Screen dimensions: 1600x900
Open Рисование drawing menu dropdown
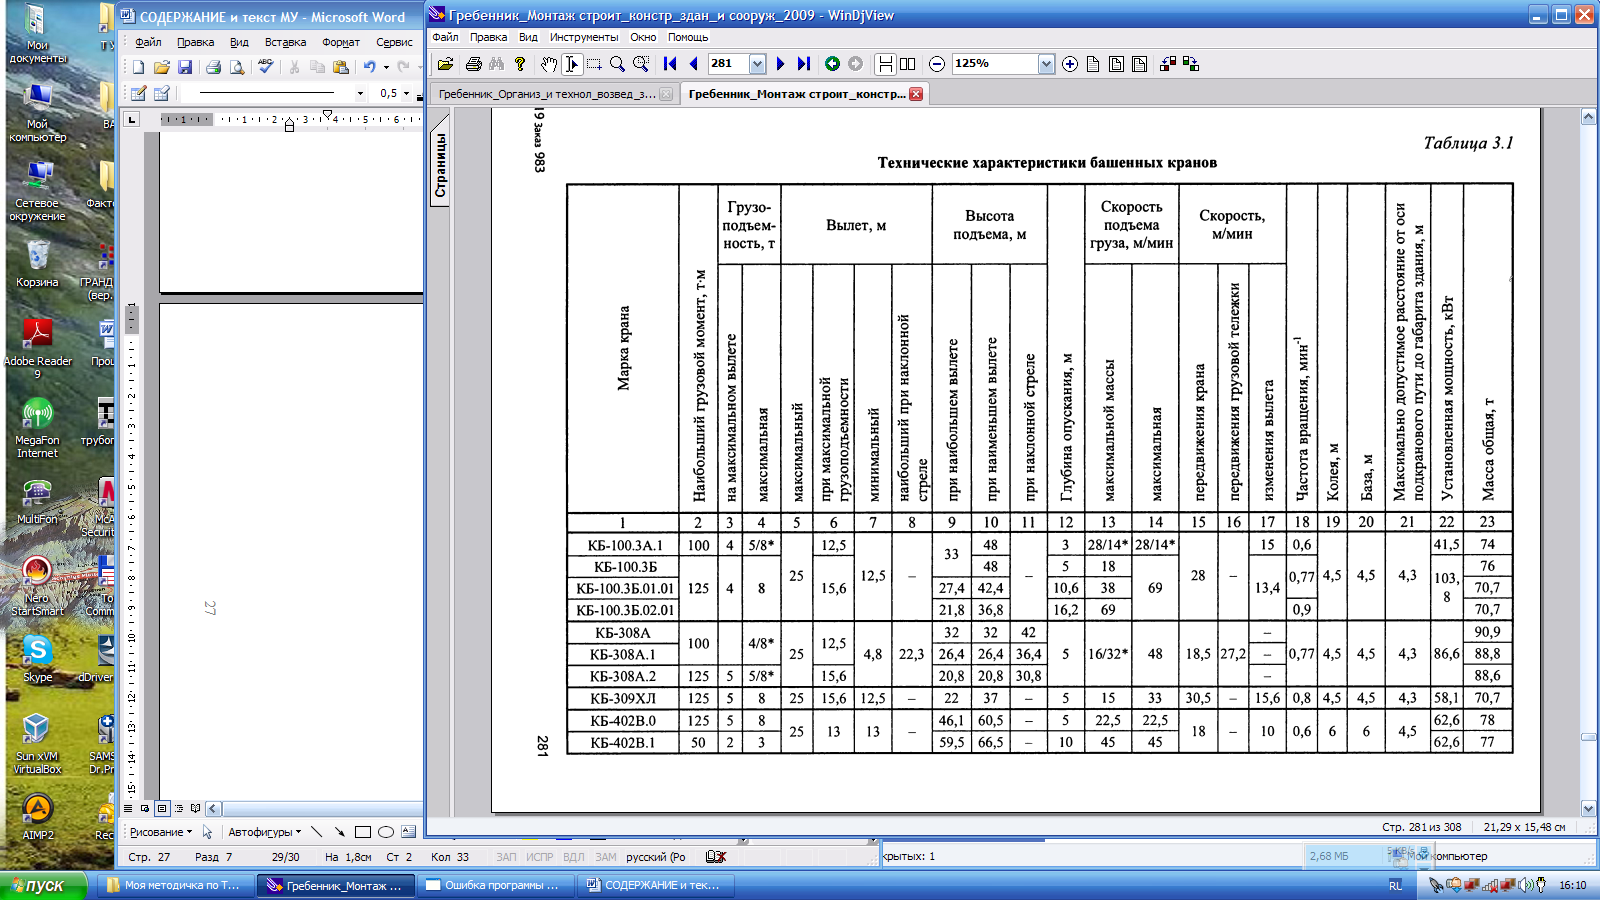(161, 832)
